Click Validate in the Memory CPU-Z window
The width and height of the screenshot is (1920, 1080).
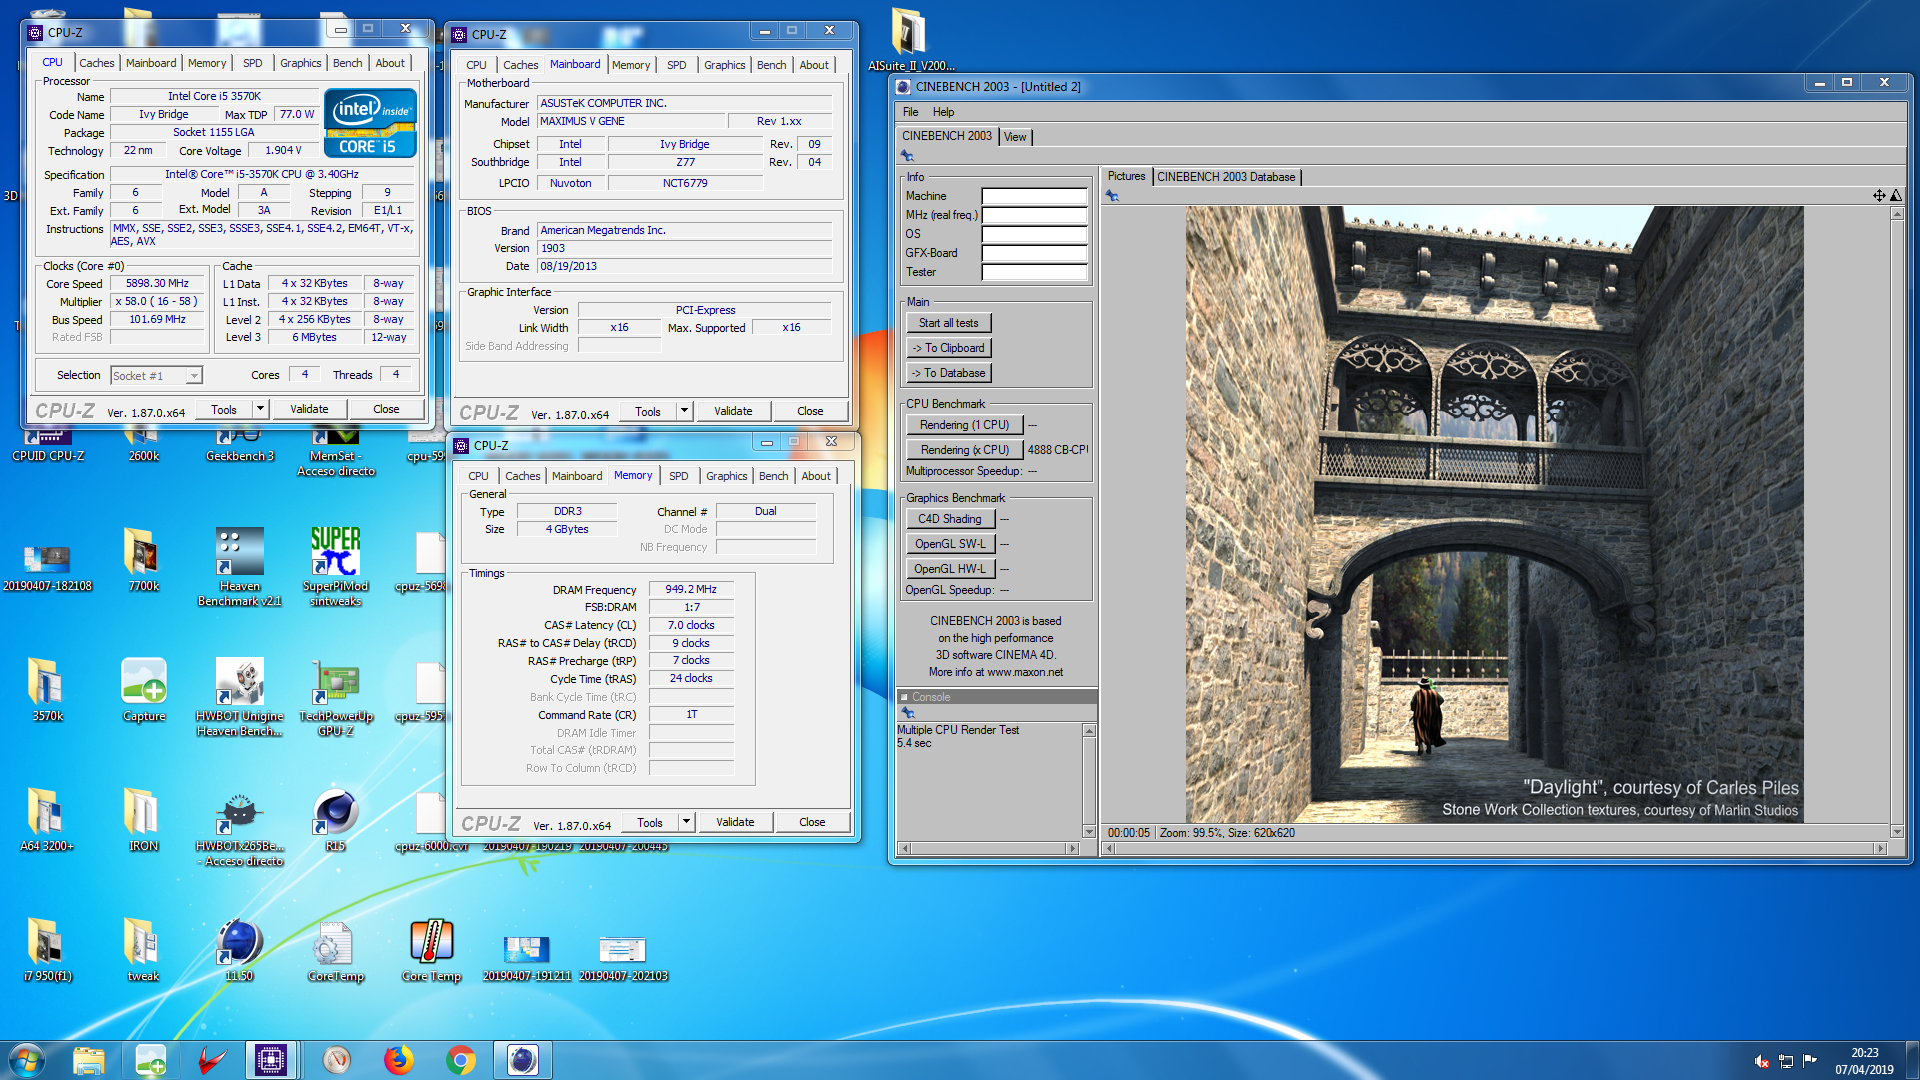(735, 822)
